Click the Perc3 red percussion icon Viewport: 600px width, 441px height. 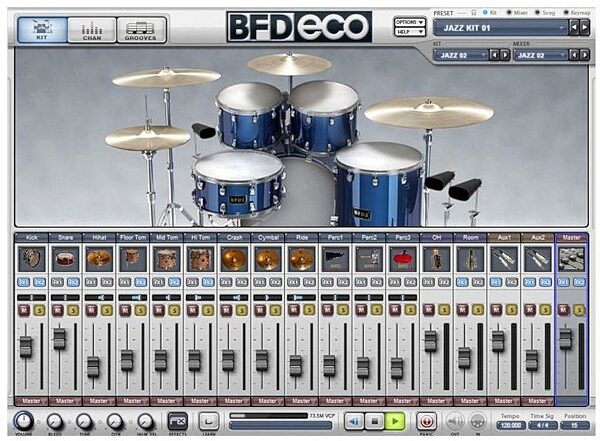(x=402, y=259)
